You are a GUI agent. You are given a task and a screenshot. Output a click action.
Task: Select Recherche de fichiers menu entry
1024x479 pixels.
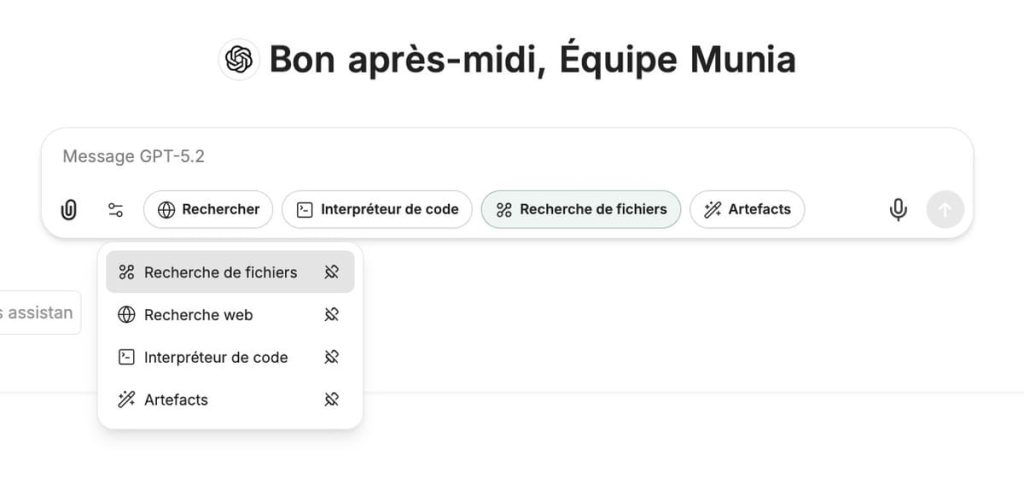point(220,272)
